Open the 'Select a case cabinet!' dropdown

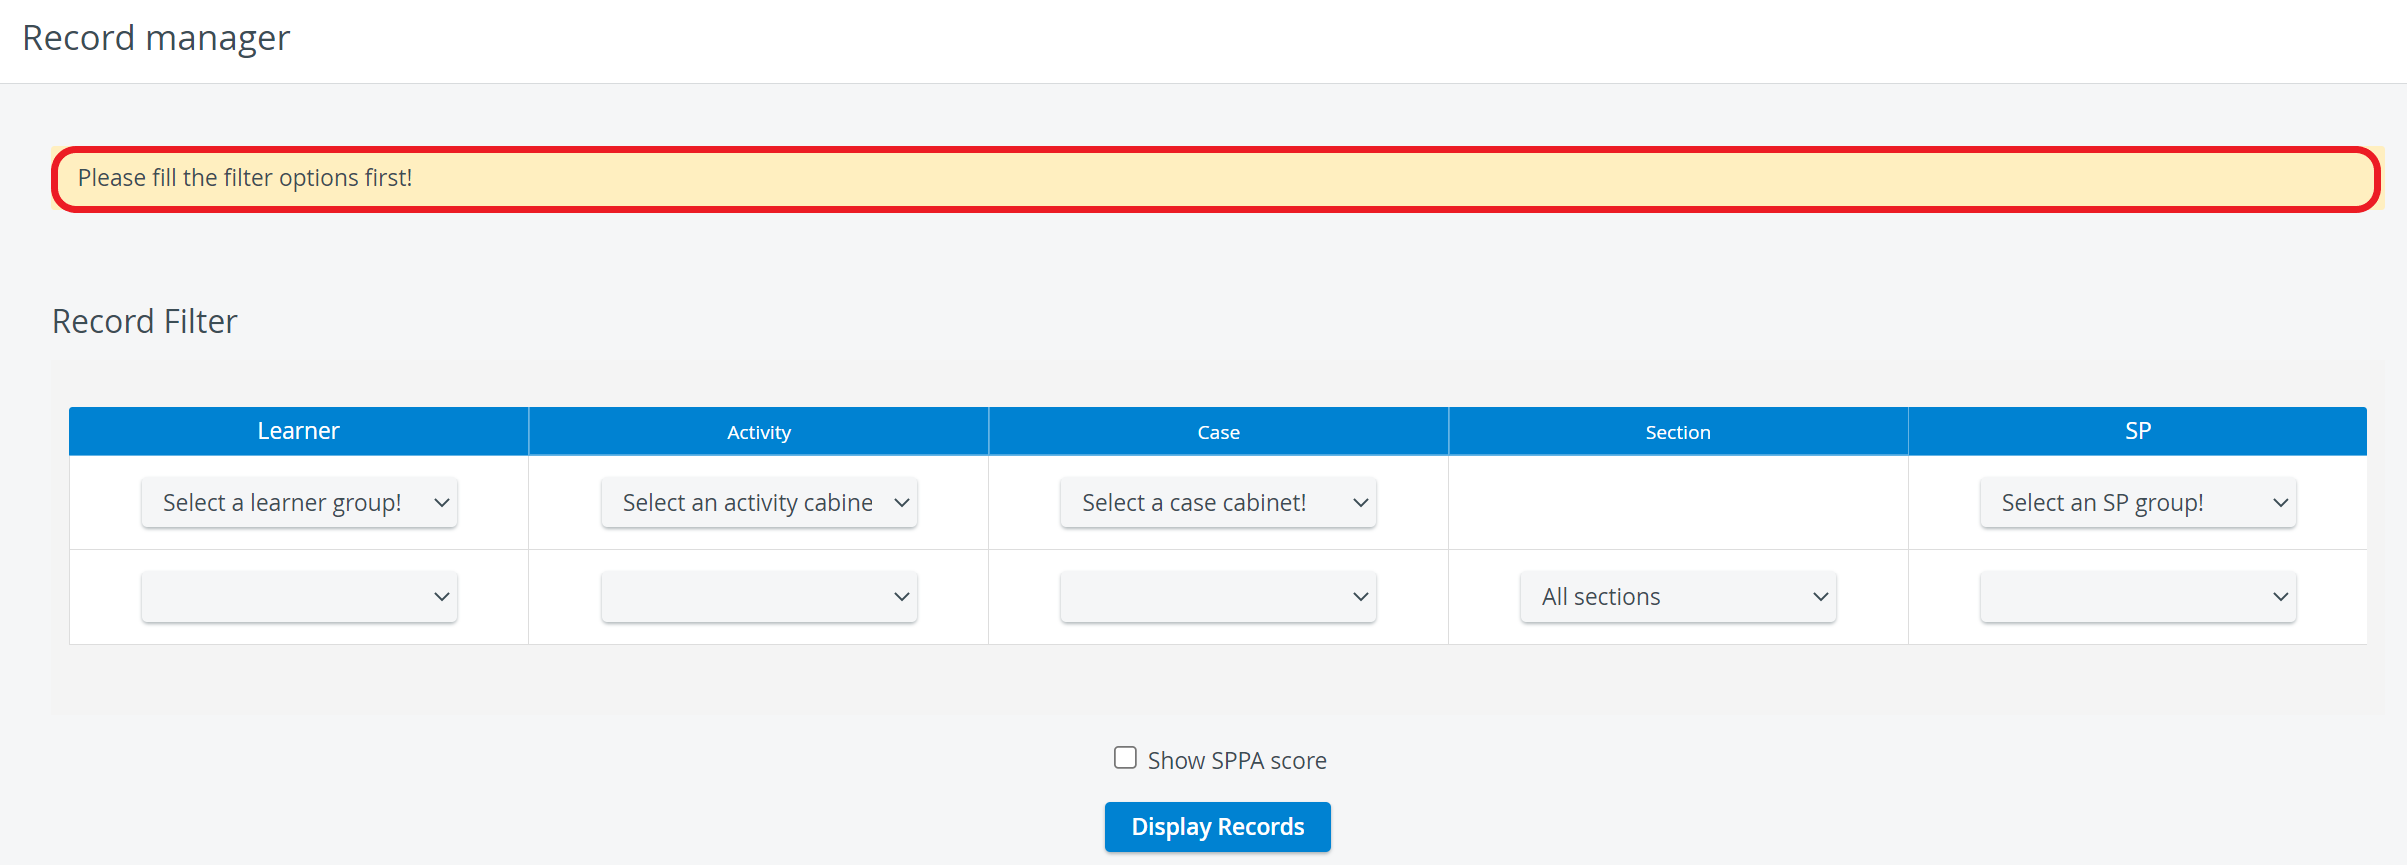(1218, 502)
